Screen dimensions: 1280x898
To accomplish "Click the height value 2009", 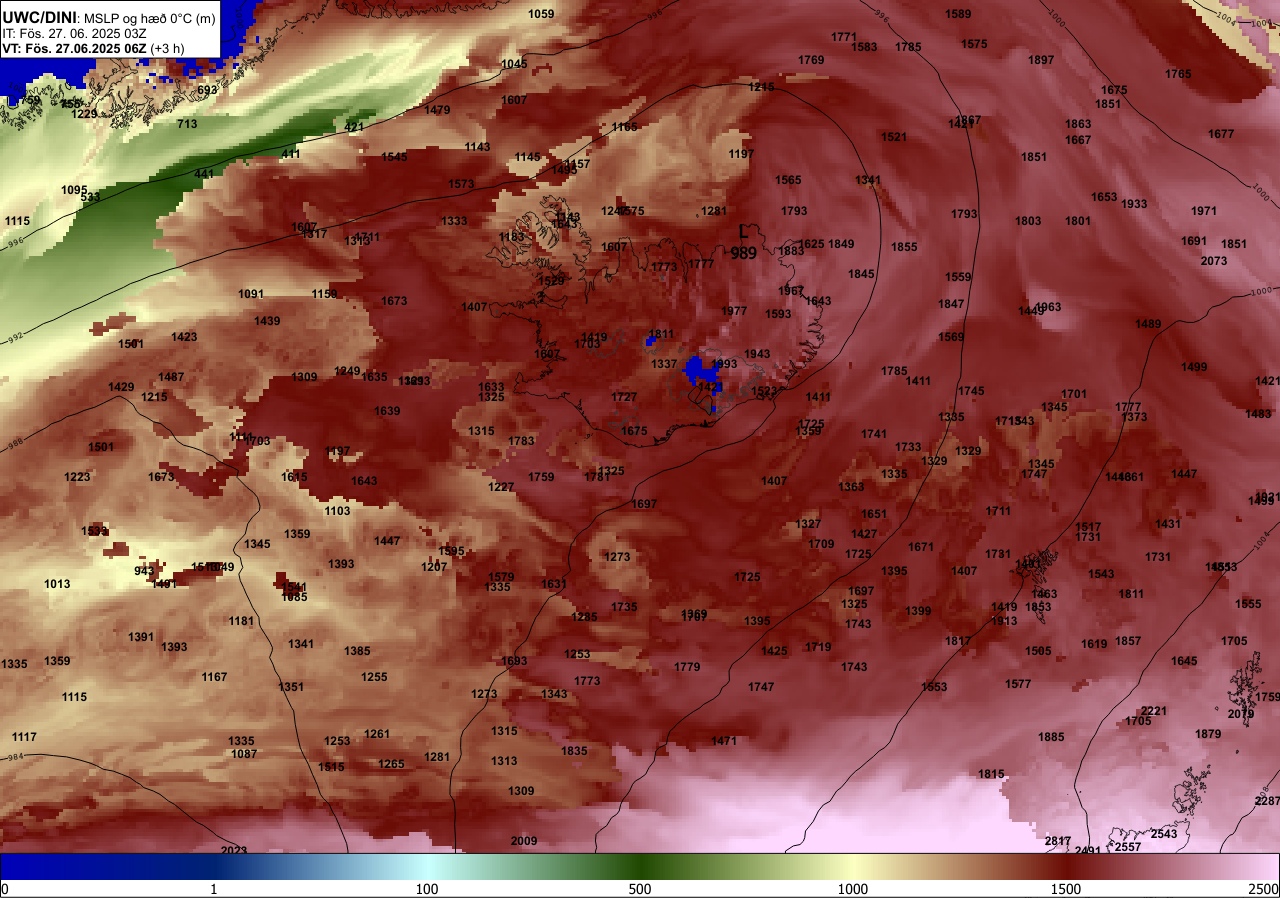I will (524, 841).
